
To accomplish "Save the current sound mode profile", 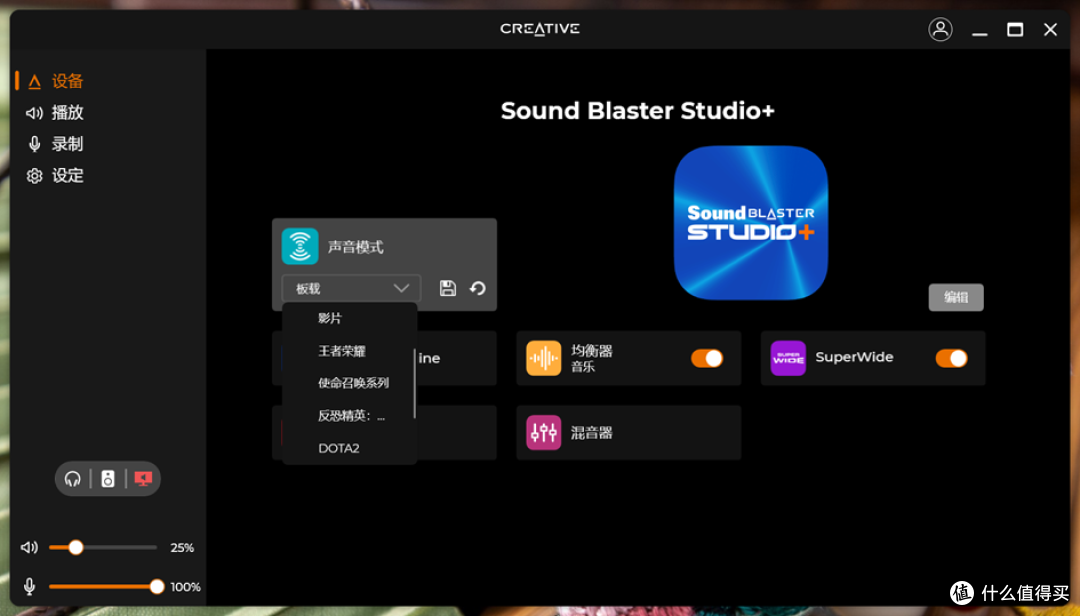I will click(x=448, y=288).
